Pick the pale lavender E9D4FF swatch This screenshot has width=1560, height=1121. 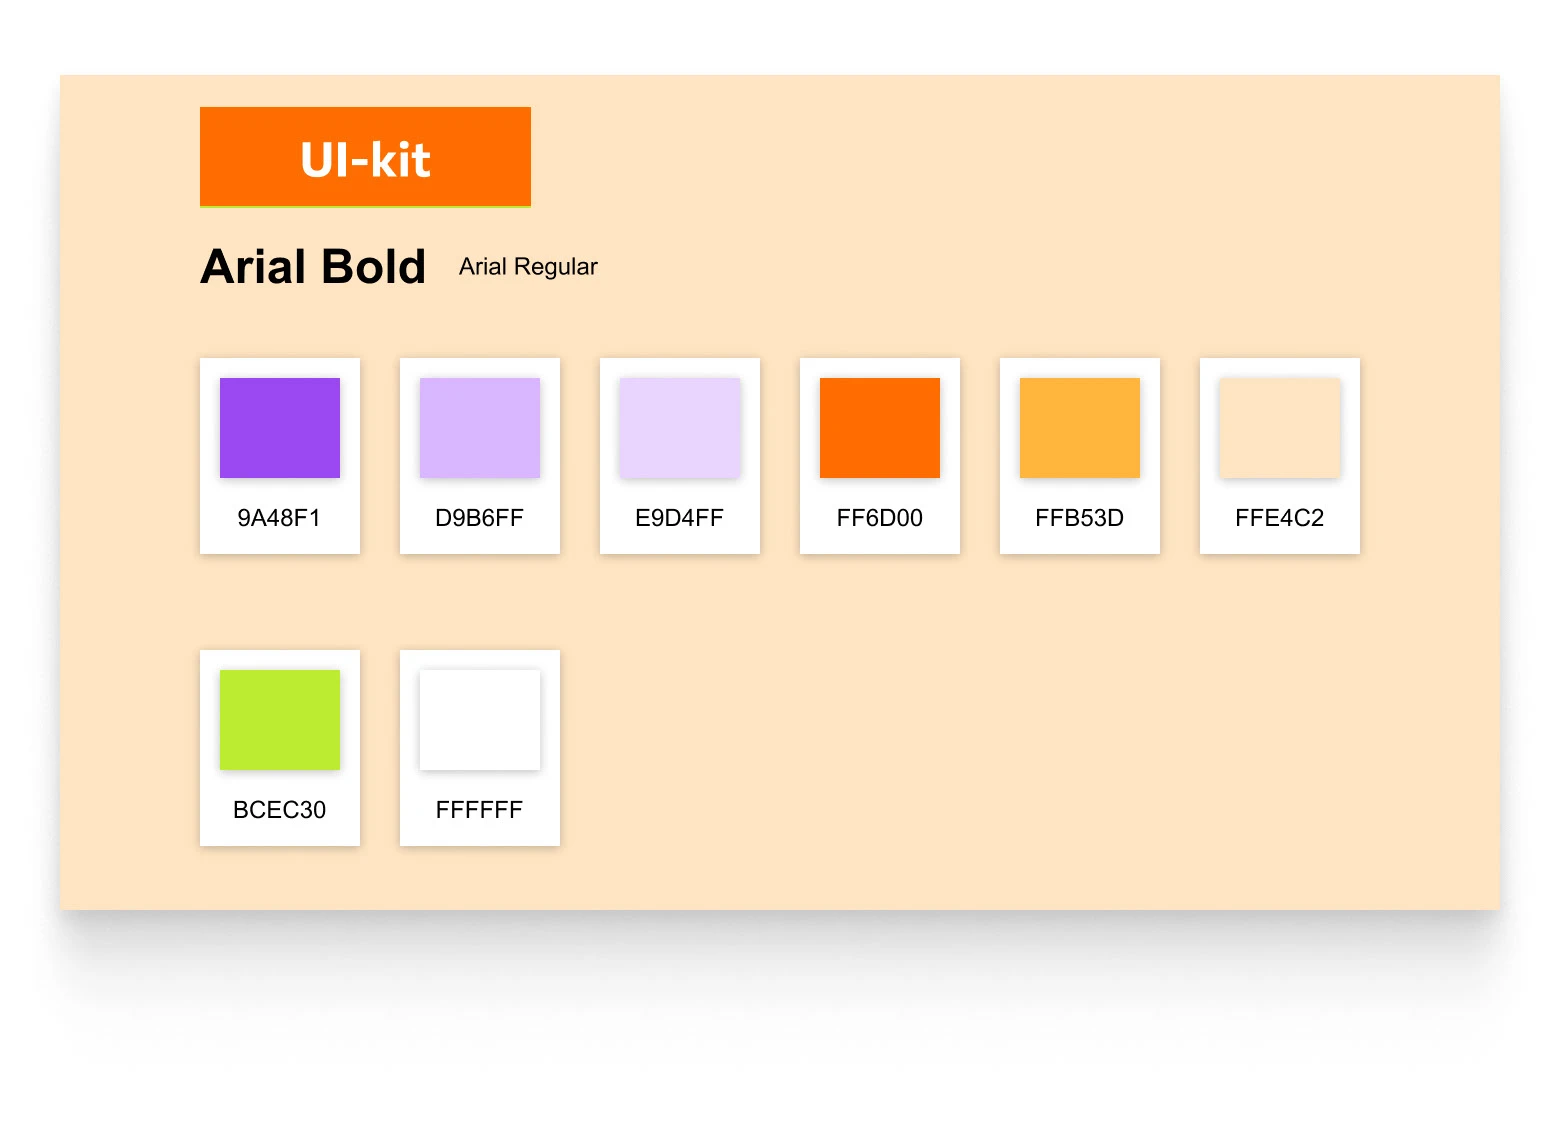680,428
